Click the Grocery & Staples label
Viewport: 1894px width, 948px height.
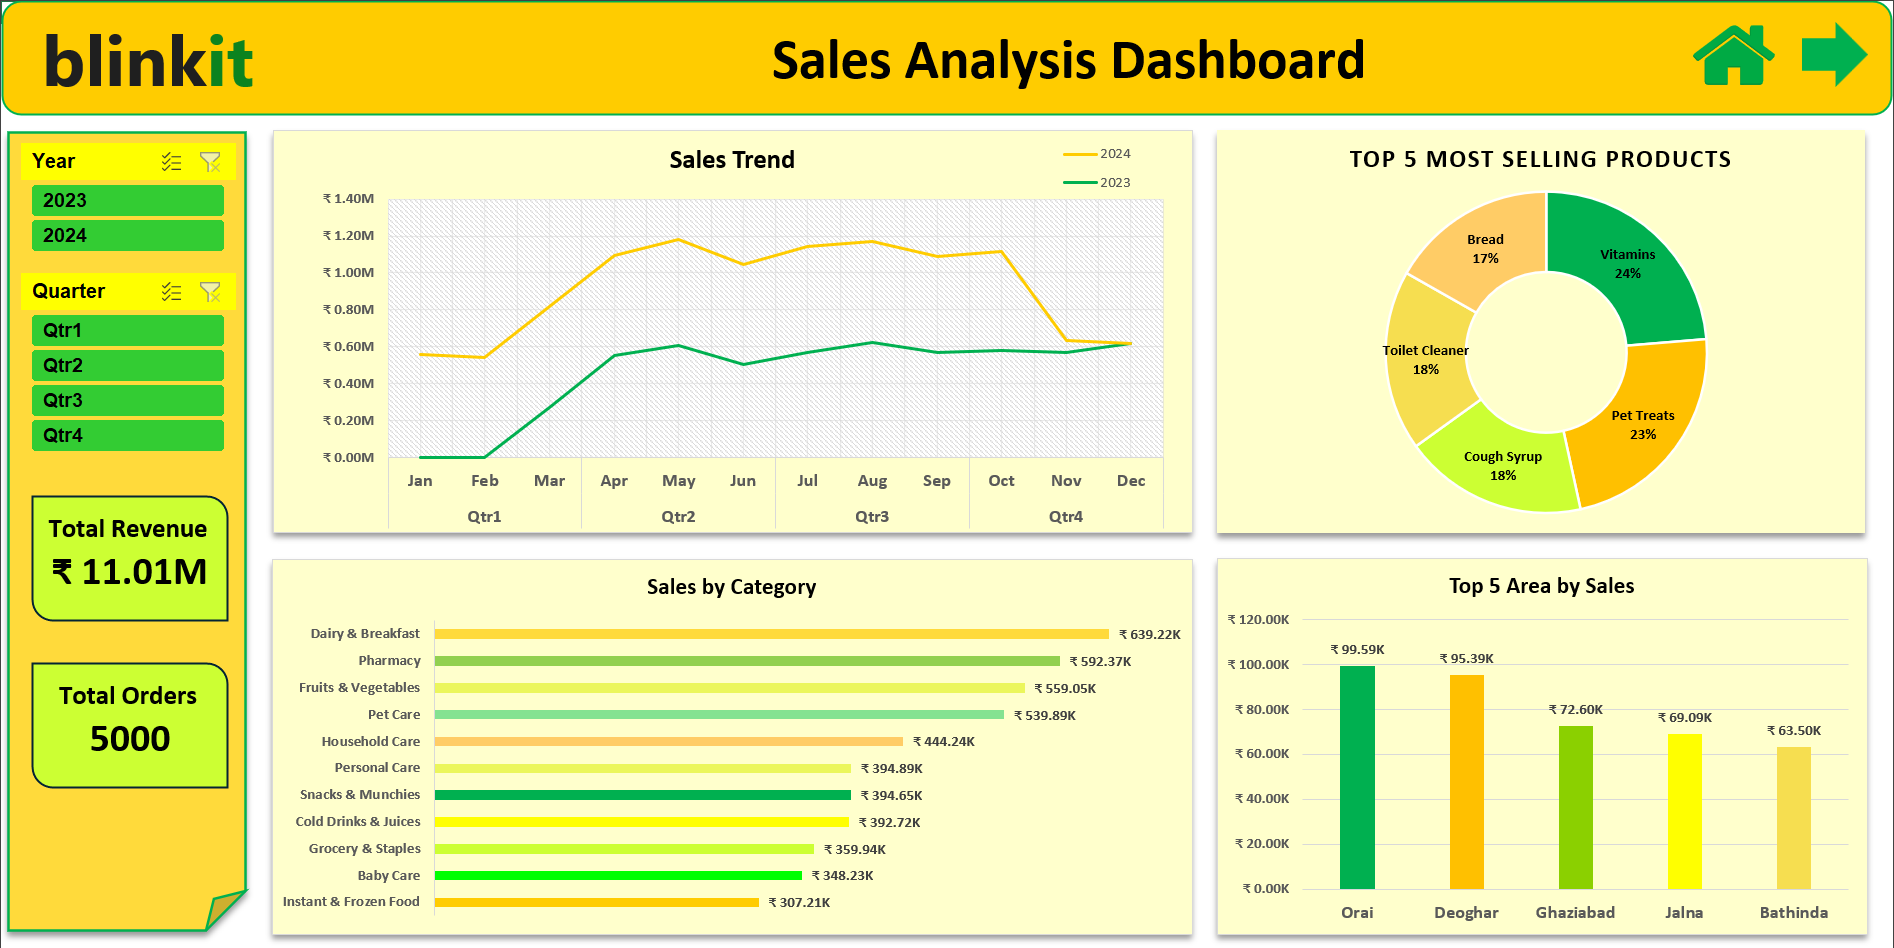click(364, 849)
